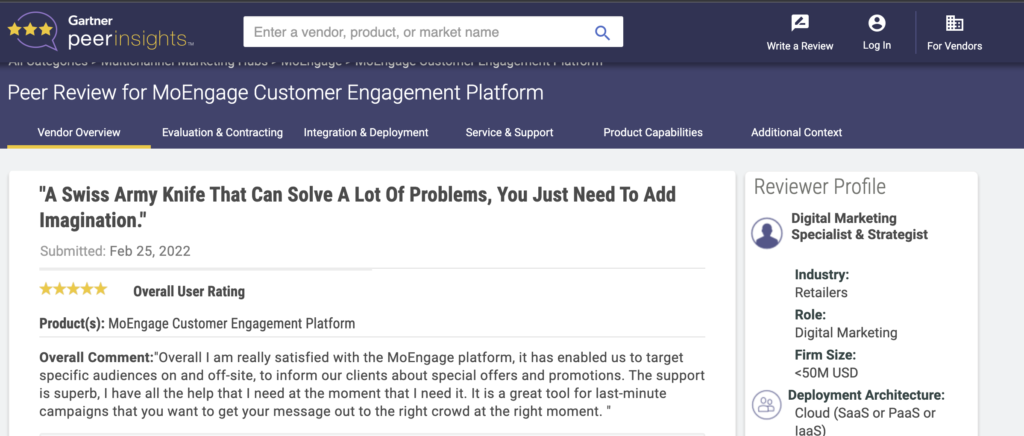Click the Log In user icon

coord(876,23)
